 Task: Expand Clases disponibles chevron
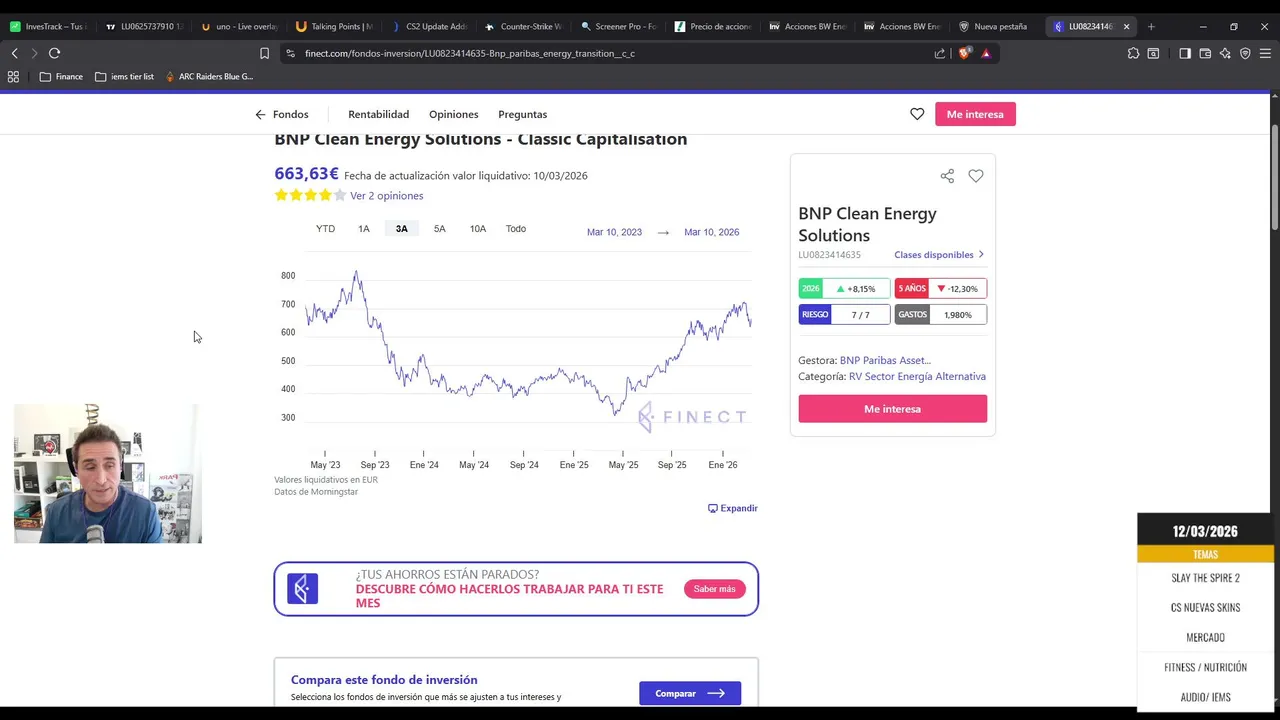[981, 254]
